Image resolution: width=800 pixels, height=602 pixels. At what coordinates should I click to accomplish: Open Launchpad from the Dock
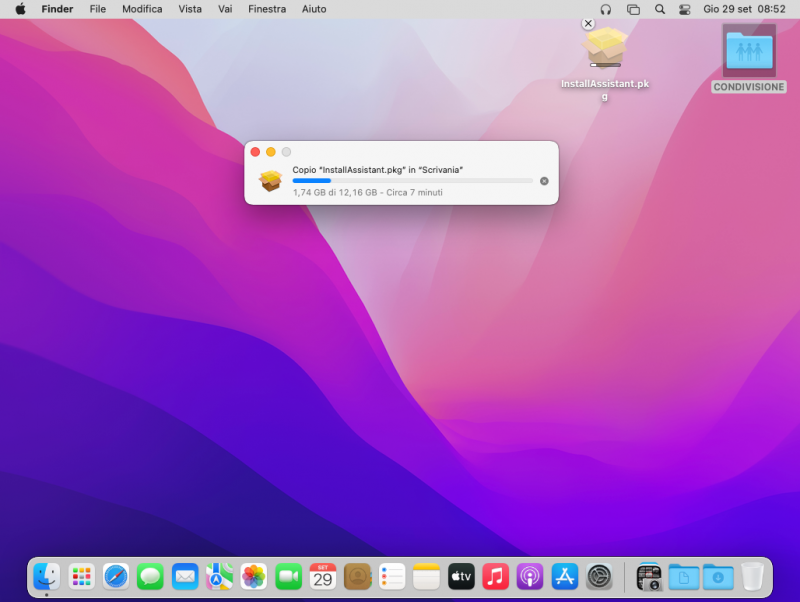pyautogui.click(x=82, y=577)
